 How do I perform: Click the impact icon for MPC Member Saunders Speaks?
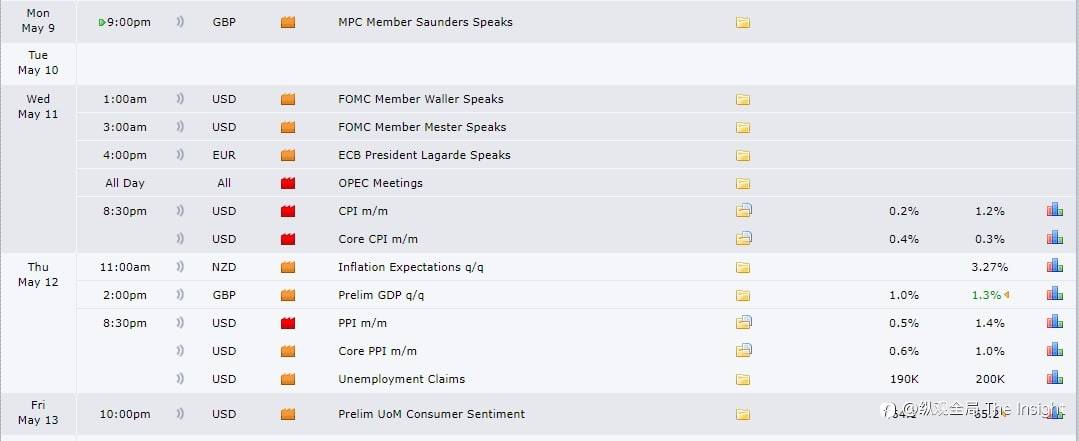point(288,22)
